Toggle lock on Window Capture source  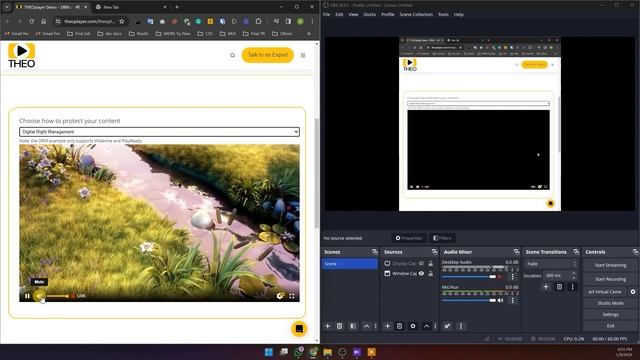(431, 273)
